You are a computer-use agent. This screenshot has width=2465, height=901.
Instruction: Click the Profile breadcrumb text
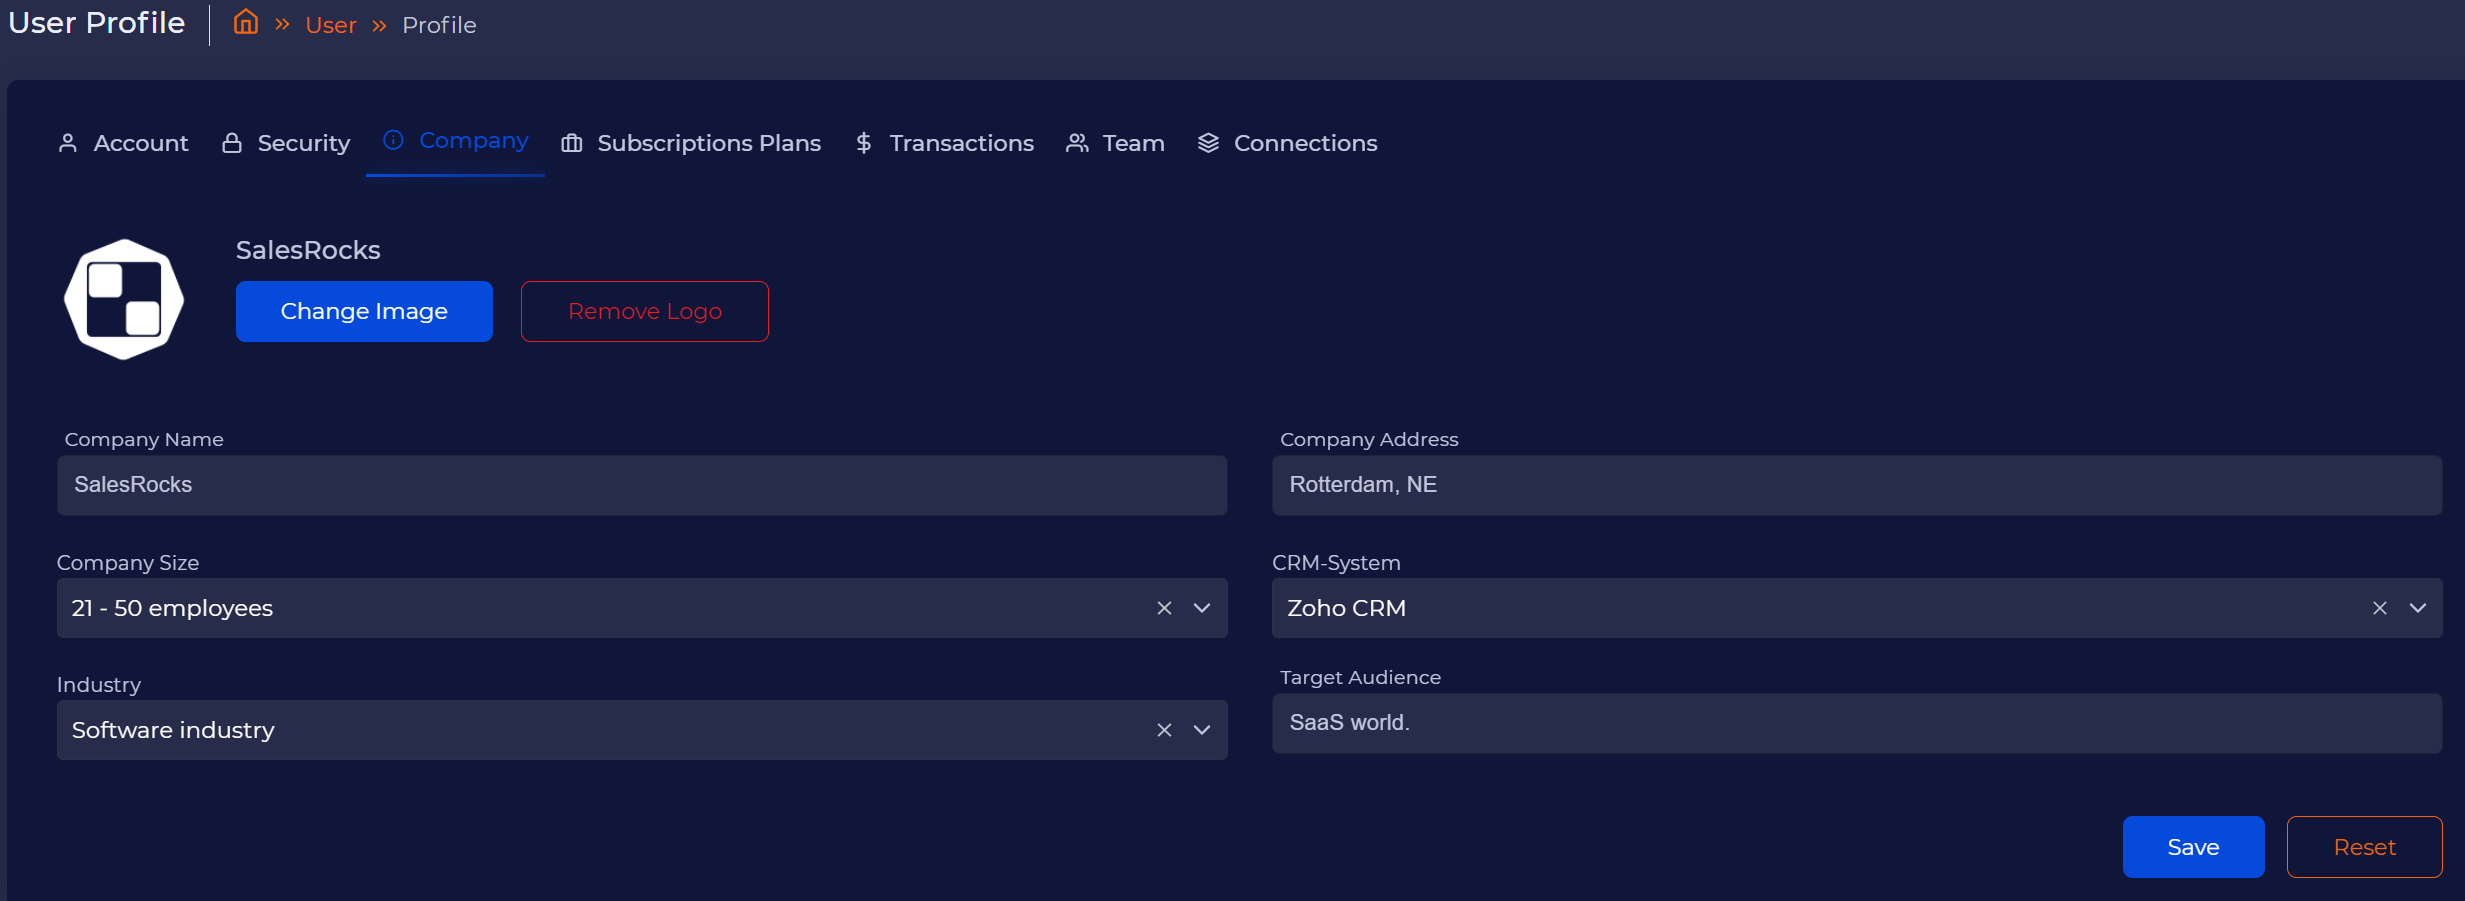439,25
